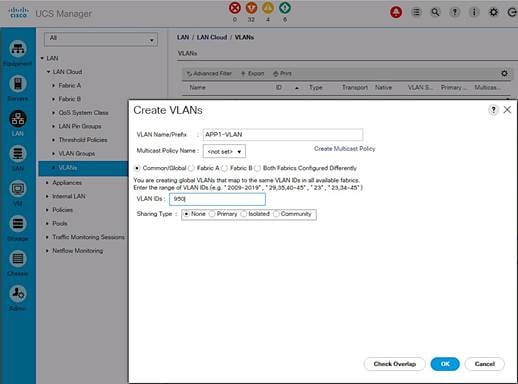Viewport: 518px width, 384px height.
Task: Open the All filter dropdown
Action: (101, 39)
